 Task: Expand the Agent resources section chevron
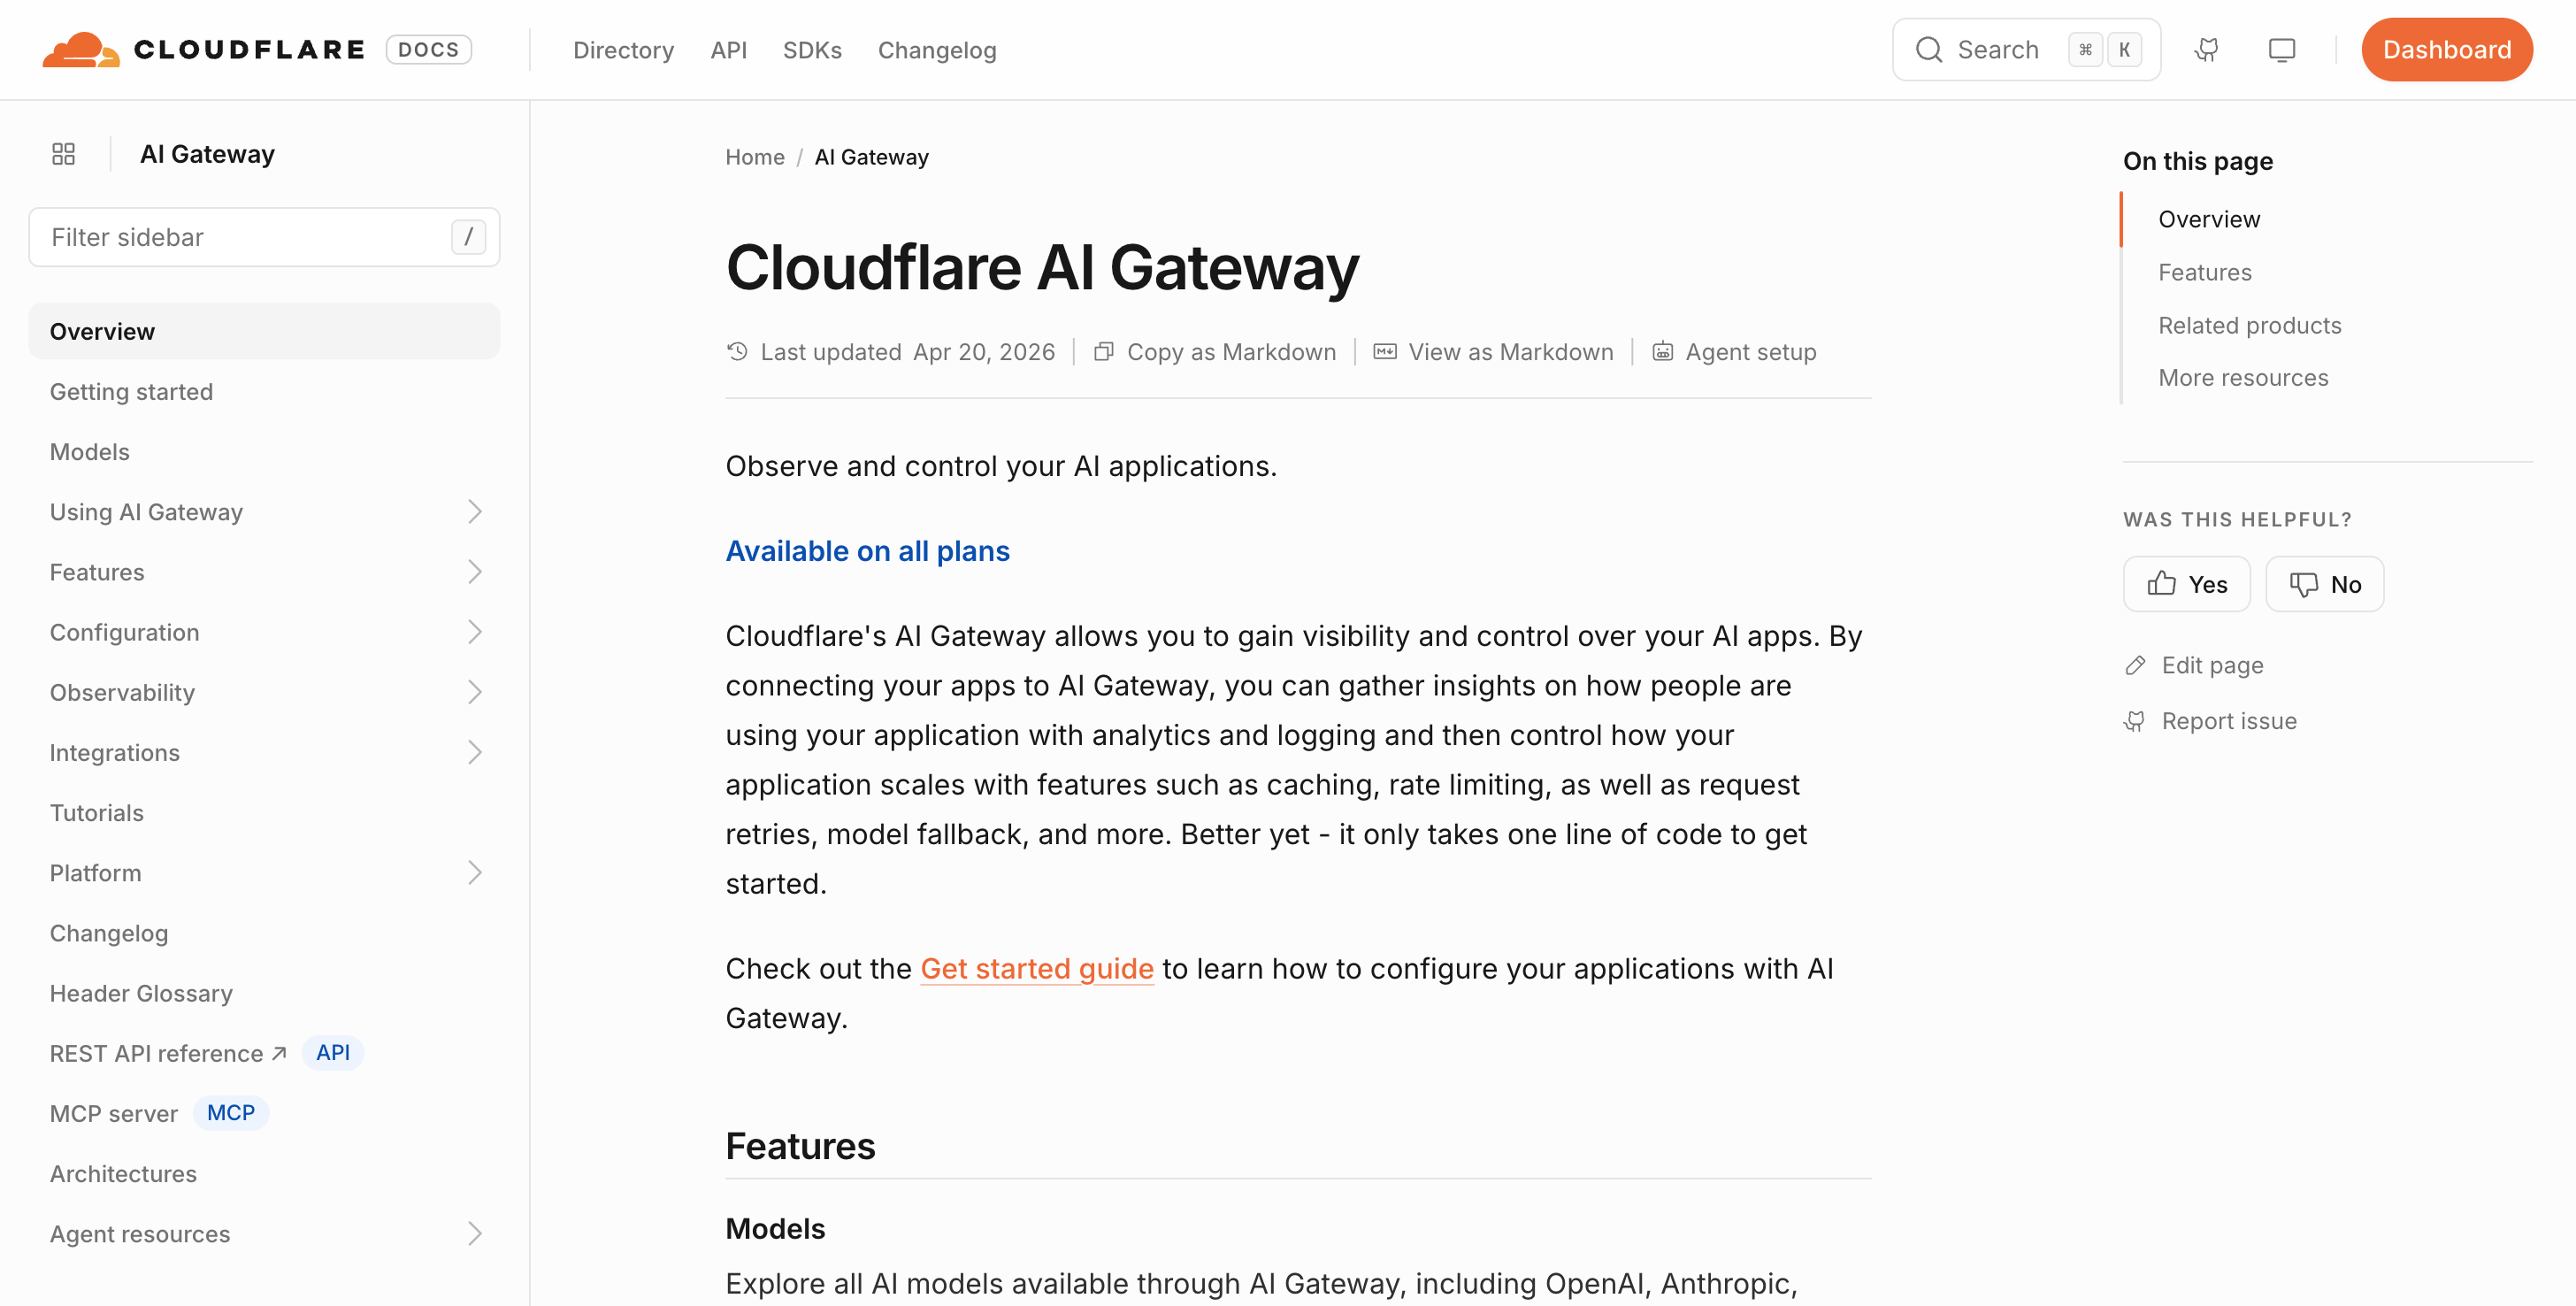click(x=475, y=1234)
